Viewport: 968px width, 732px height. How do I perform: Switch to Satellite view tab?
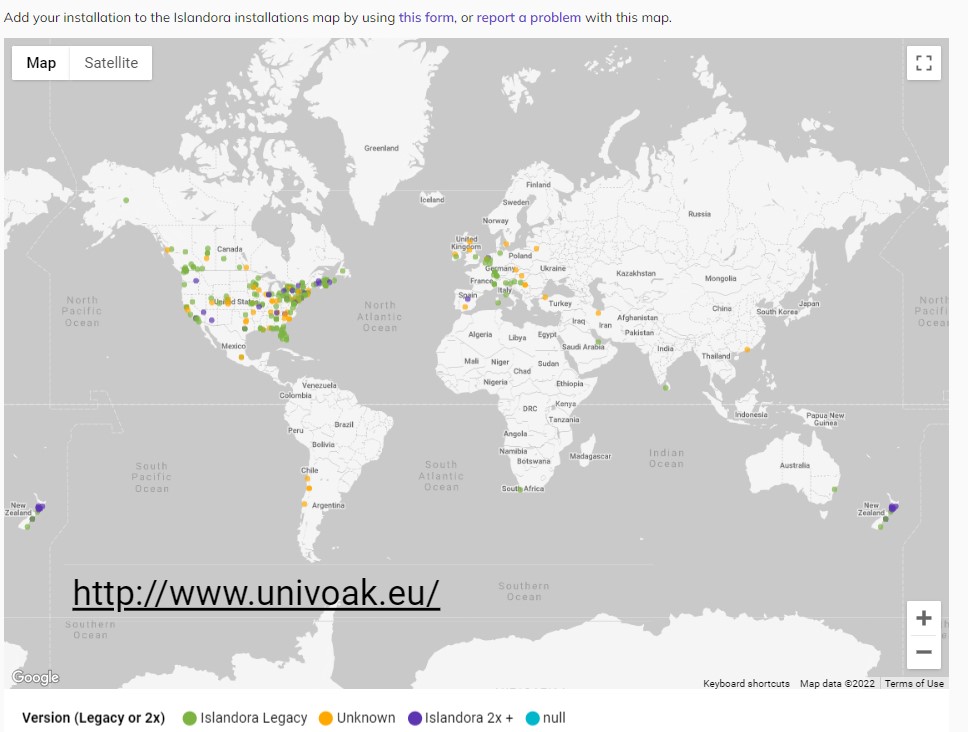111,63
